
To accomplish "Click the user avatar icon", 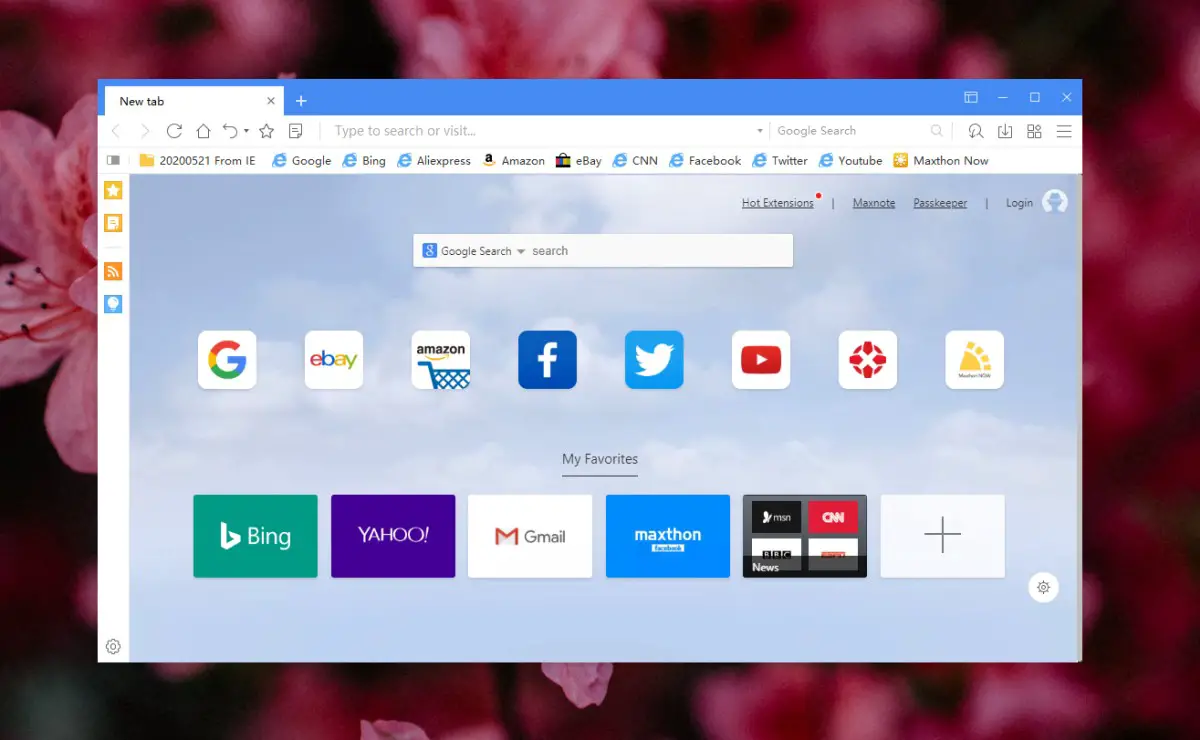I will click(1055, 202).
